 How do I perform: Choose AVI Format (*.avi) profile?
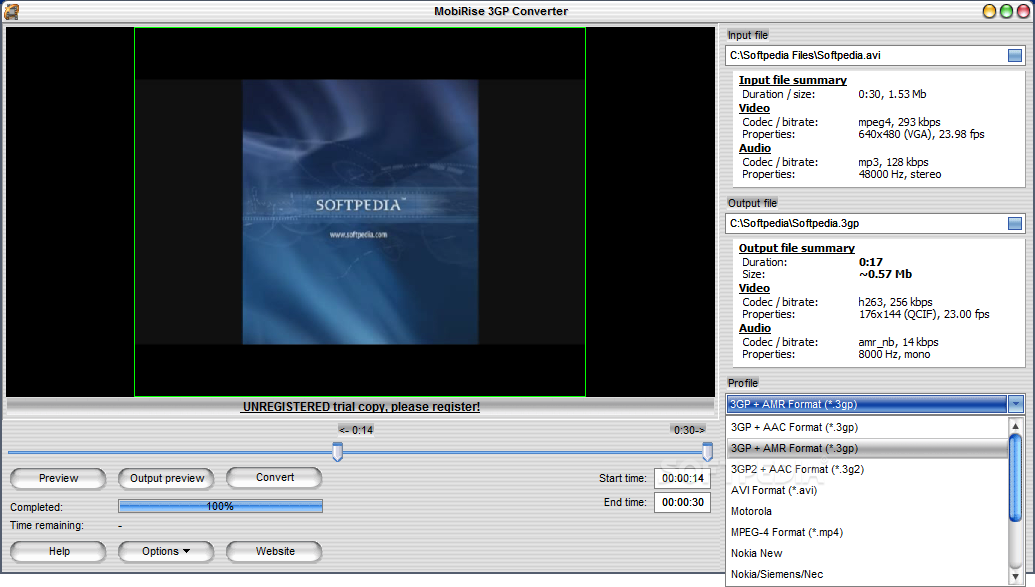click(x=867, y=491)
